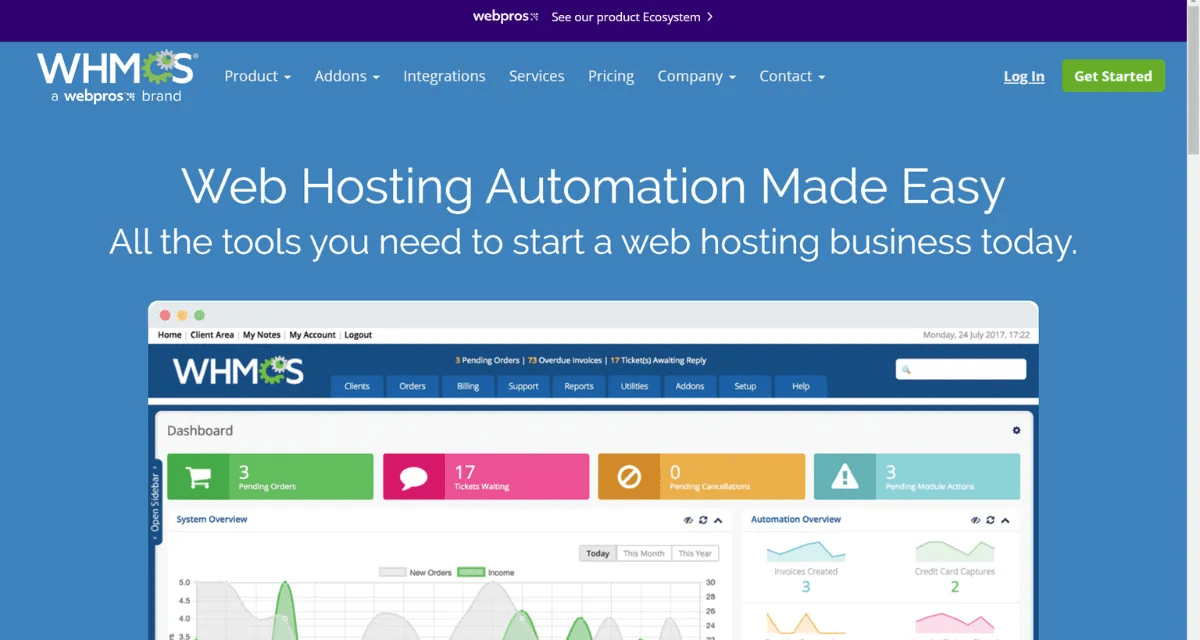Collapse the Automation Overview panel
The height and width of the screenshot is (640, 1200).
tap(1005, 520)
